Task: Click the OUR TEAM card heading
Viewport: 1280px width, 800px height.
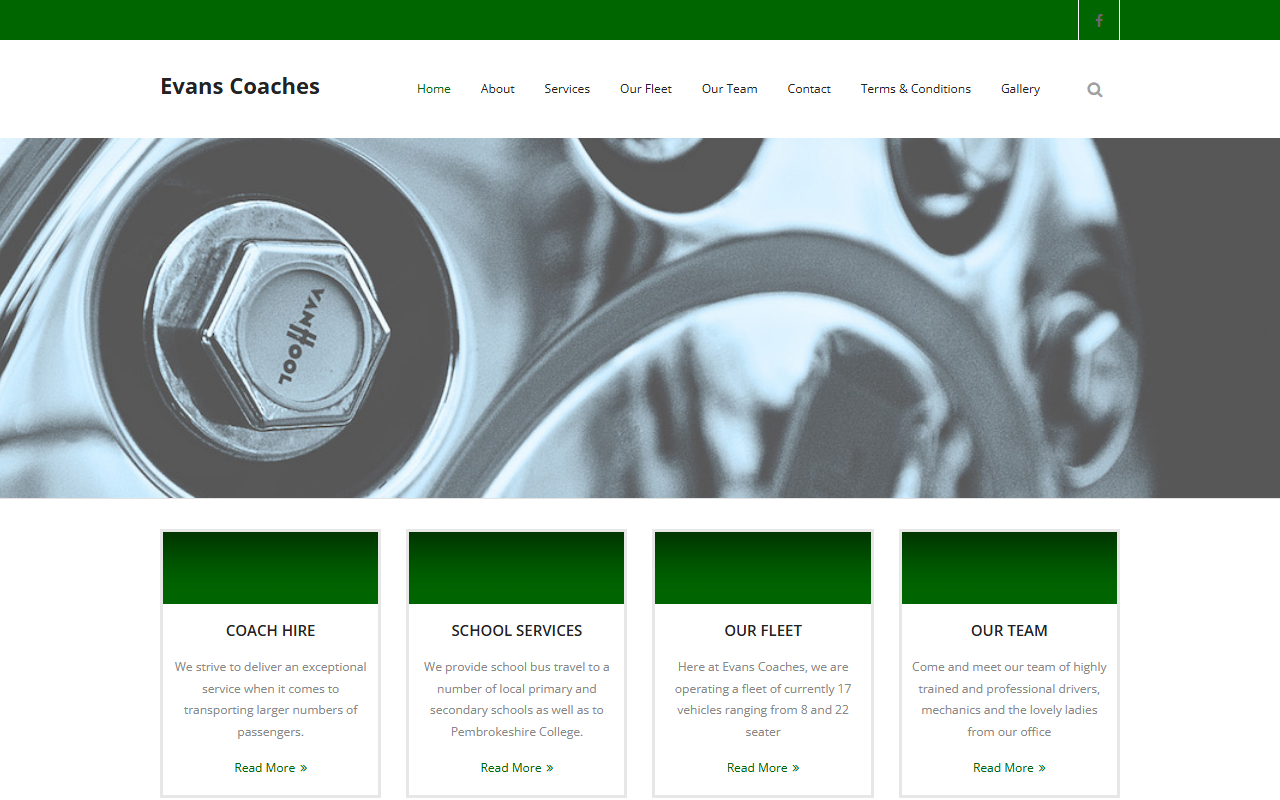Action: pos(1009,631)
